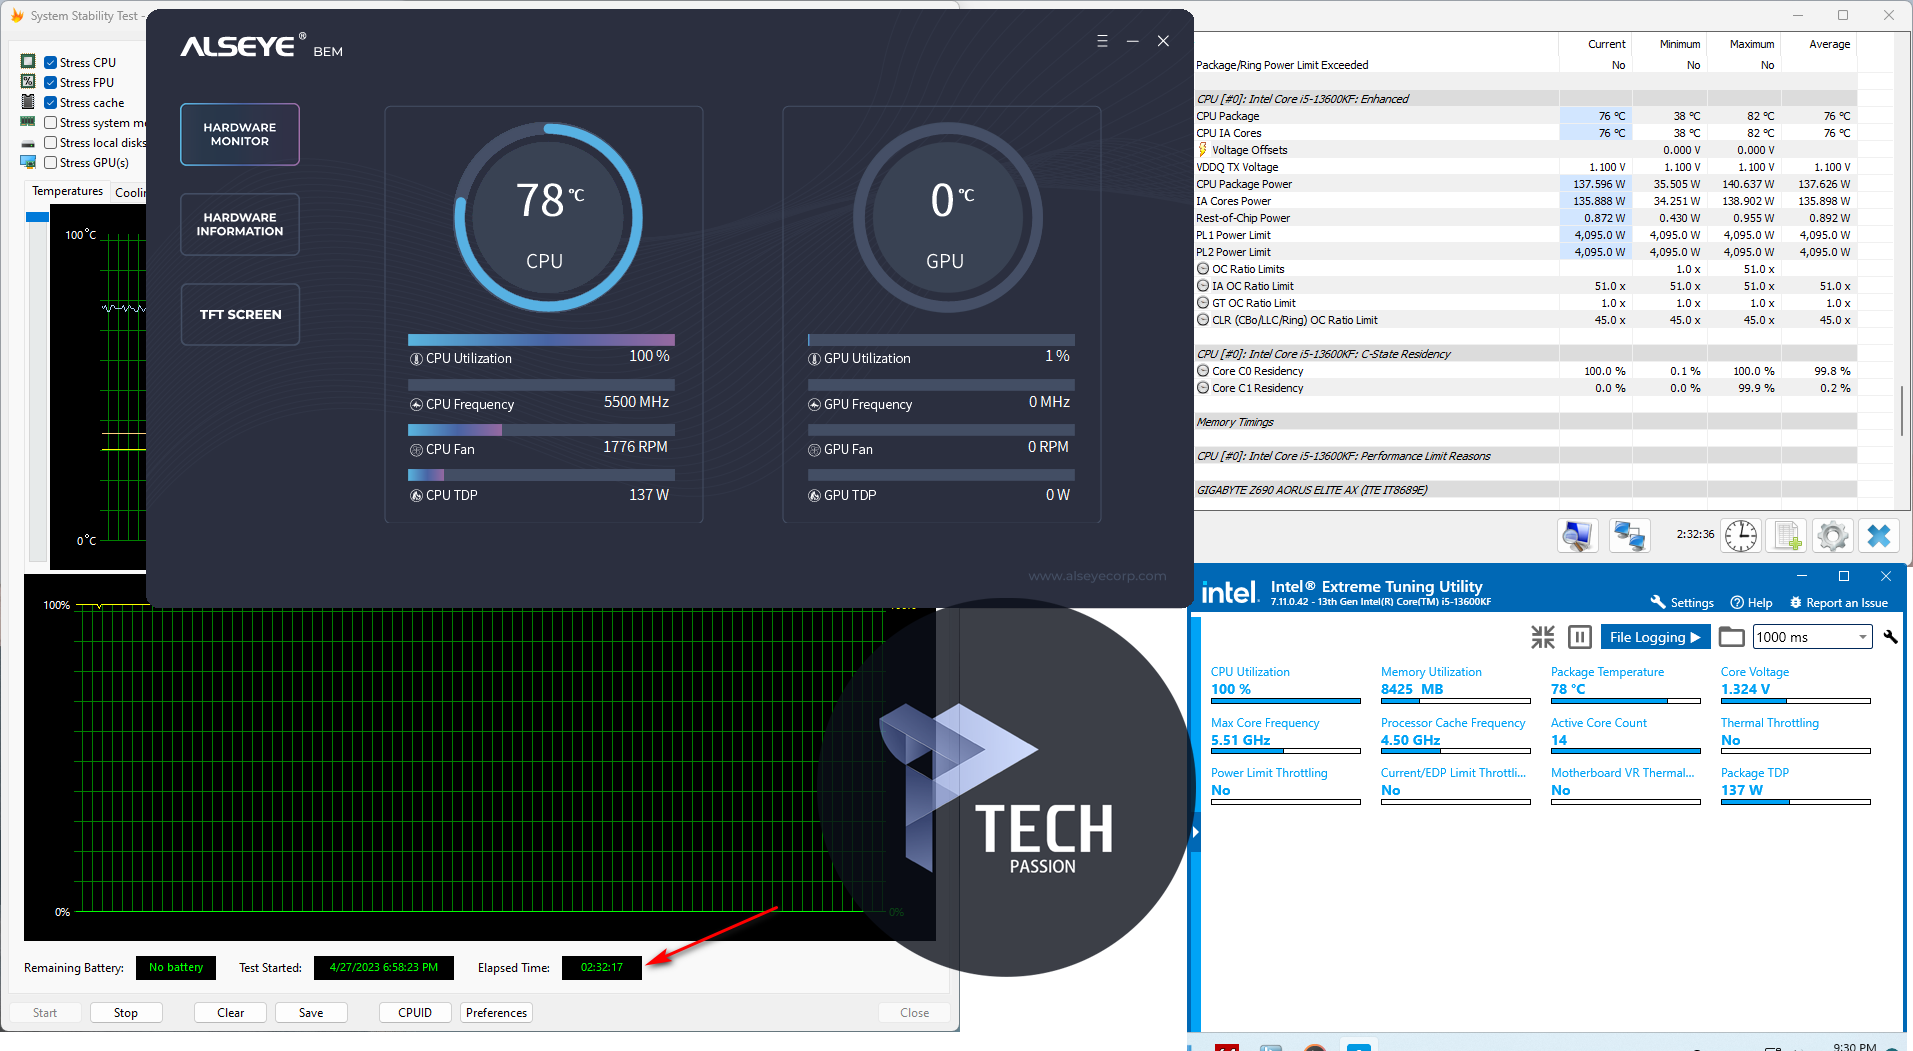The image size is (1913, 1051).
Task: Reset min/max values with the clock icon
Action: (x=1740, y=536)
